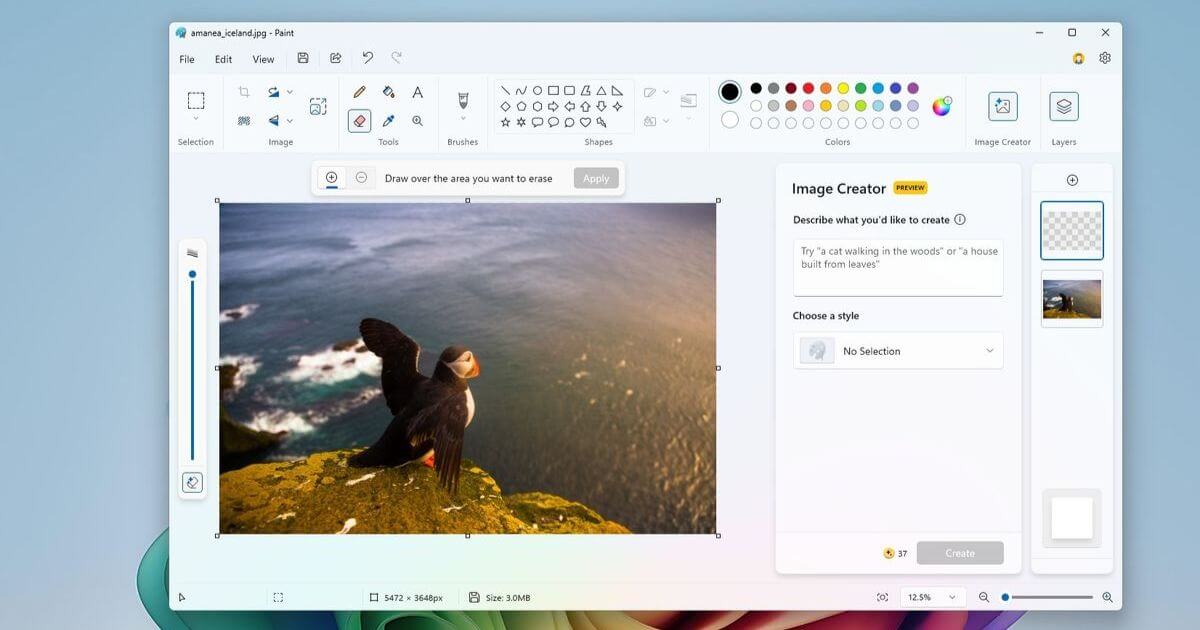Screen dimensions: 1200x630
Task: Open Settings gear icon
Action: click(x=1105, y=58)
